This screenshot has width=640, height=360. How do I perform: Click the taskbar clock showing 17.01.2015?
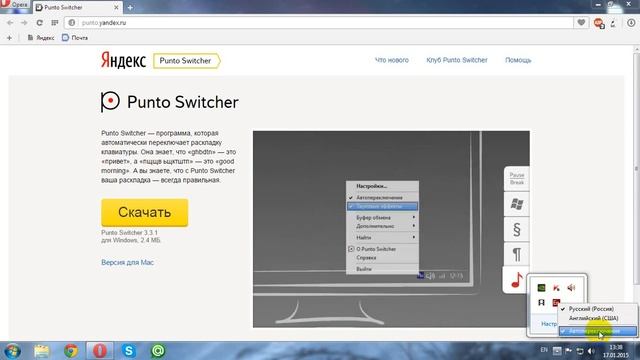point(616,351)
